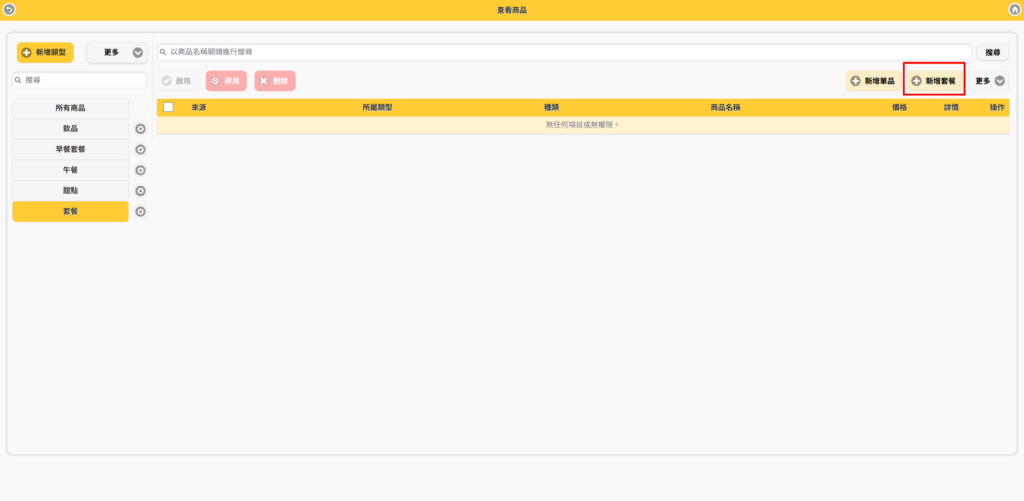This screenshot has width=1024, height=501.
Task: Open settings icon beside 甜點 category
Action: (x=140, y=191)
